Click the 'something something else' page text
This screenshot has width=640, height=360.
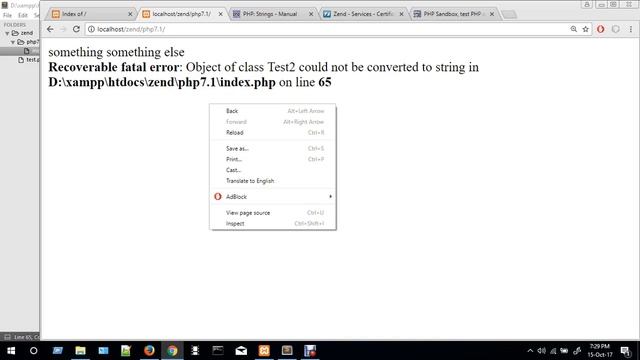(x=116, y=52)
